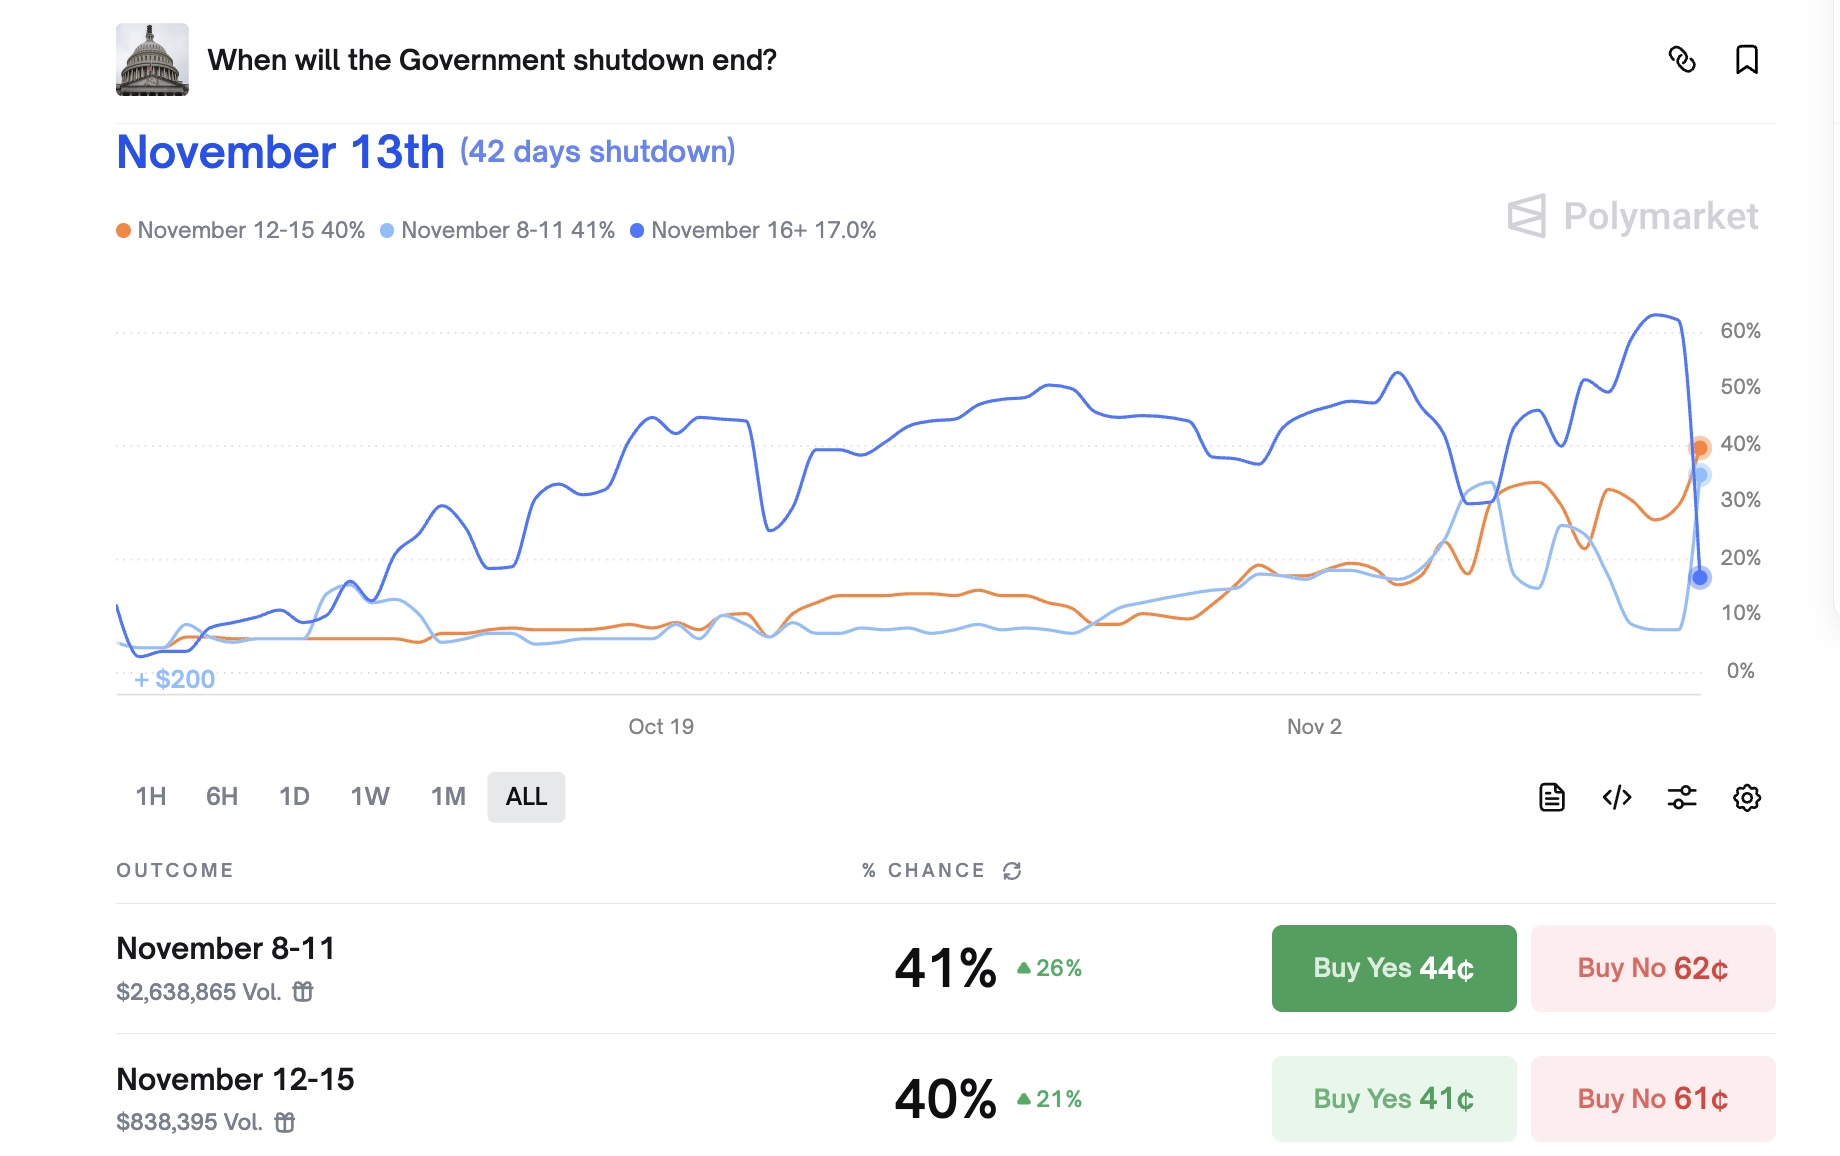Select the ALL time range
The width and height of the screenshot is (1840, 1156).
(526, 797)
